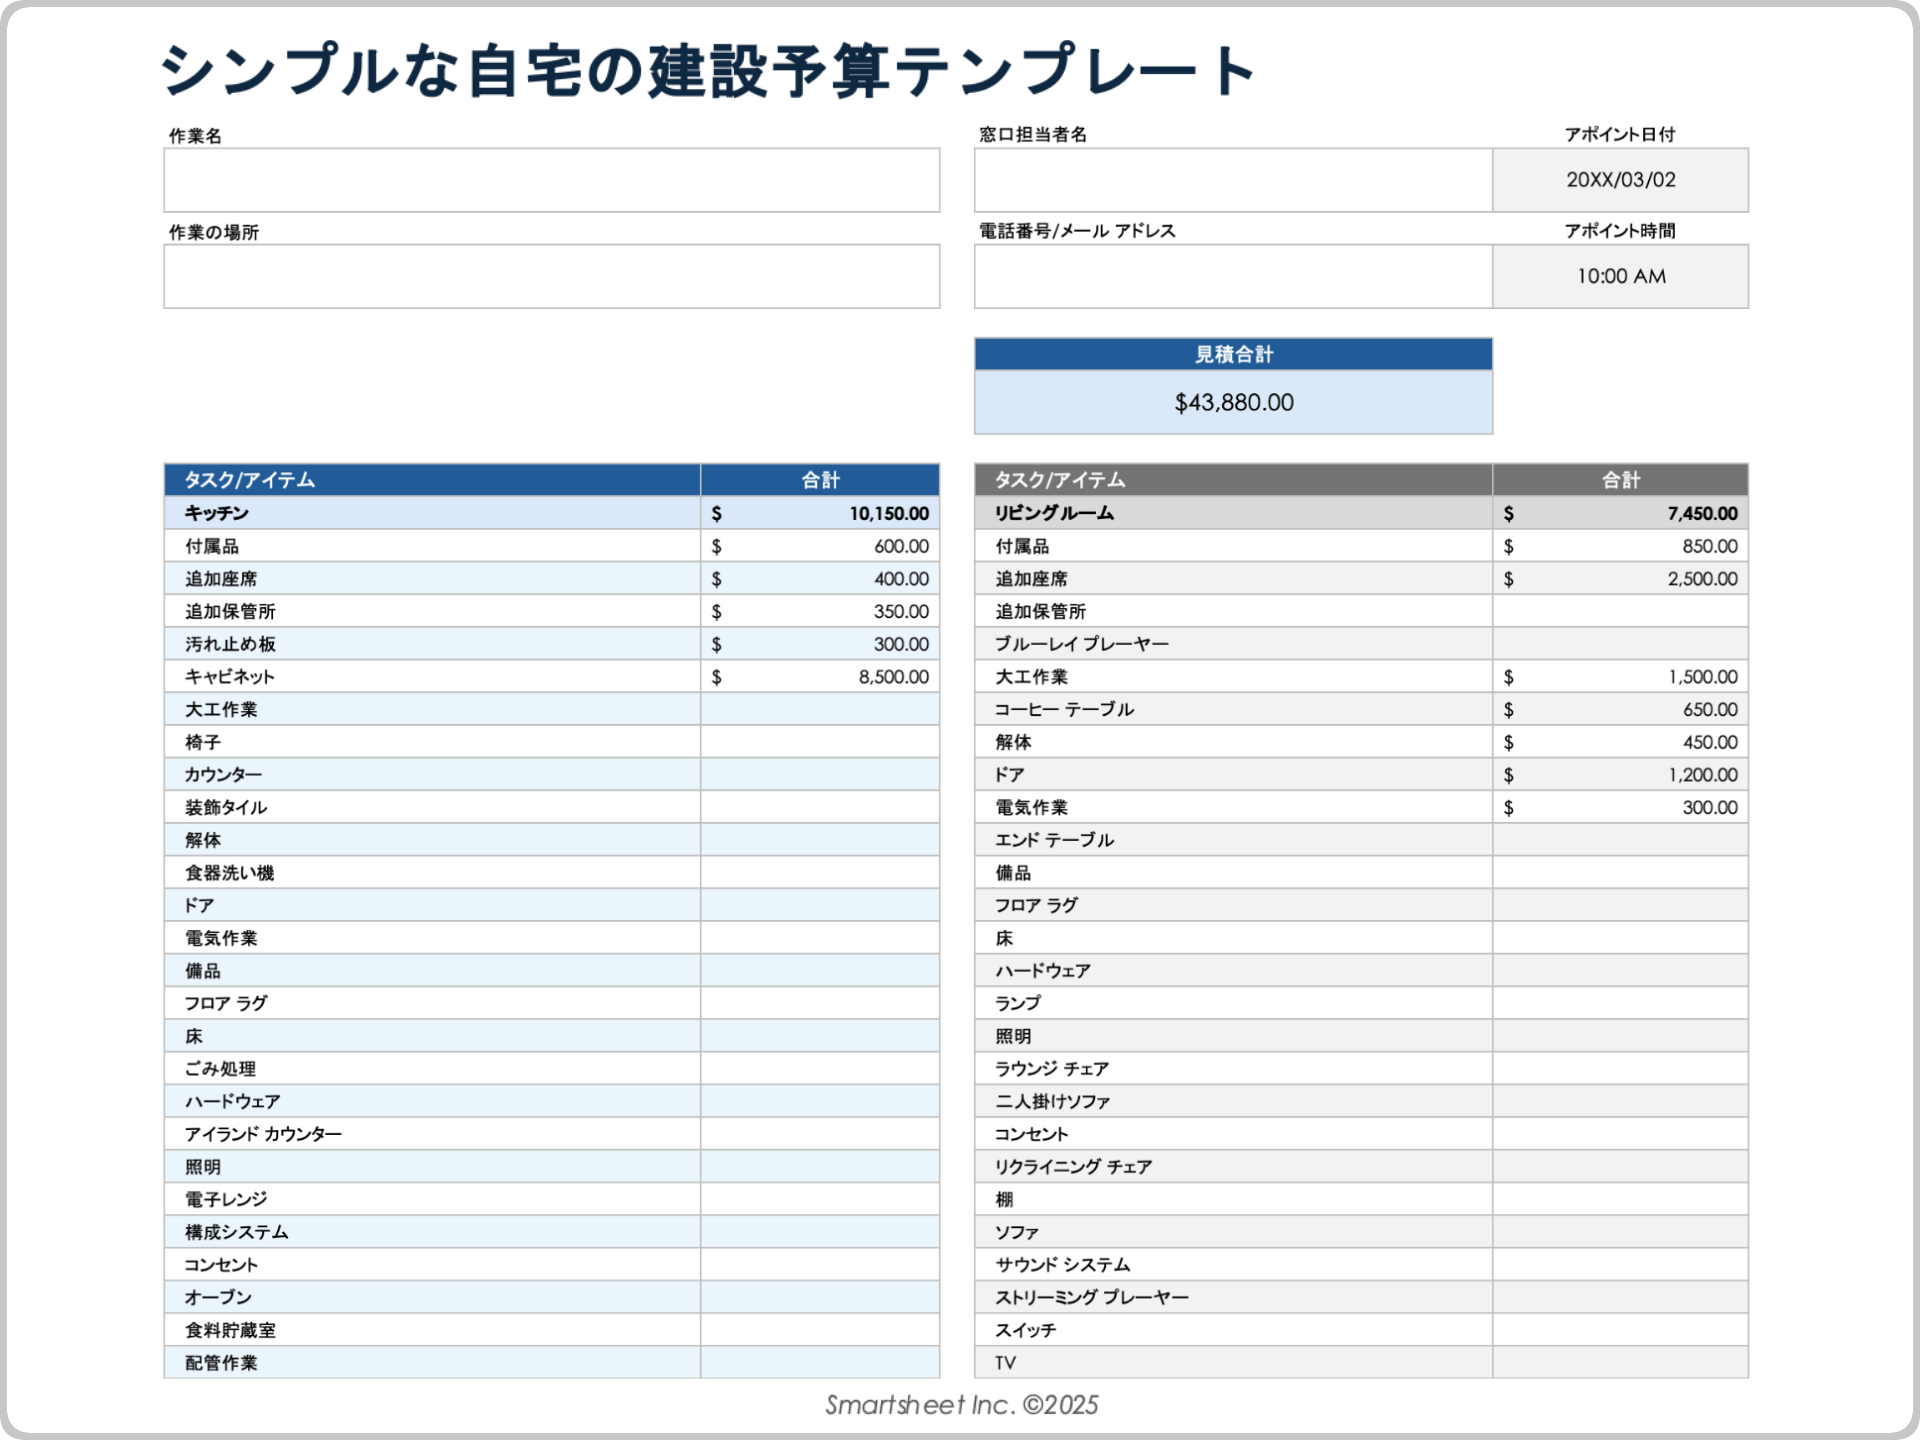Screen dimensions: 1920x1440
Task: Click the $43,880.00 estimate total cell
Action: [x=1233, y=402]
